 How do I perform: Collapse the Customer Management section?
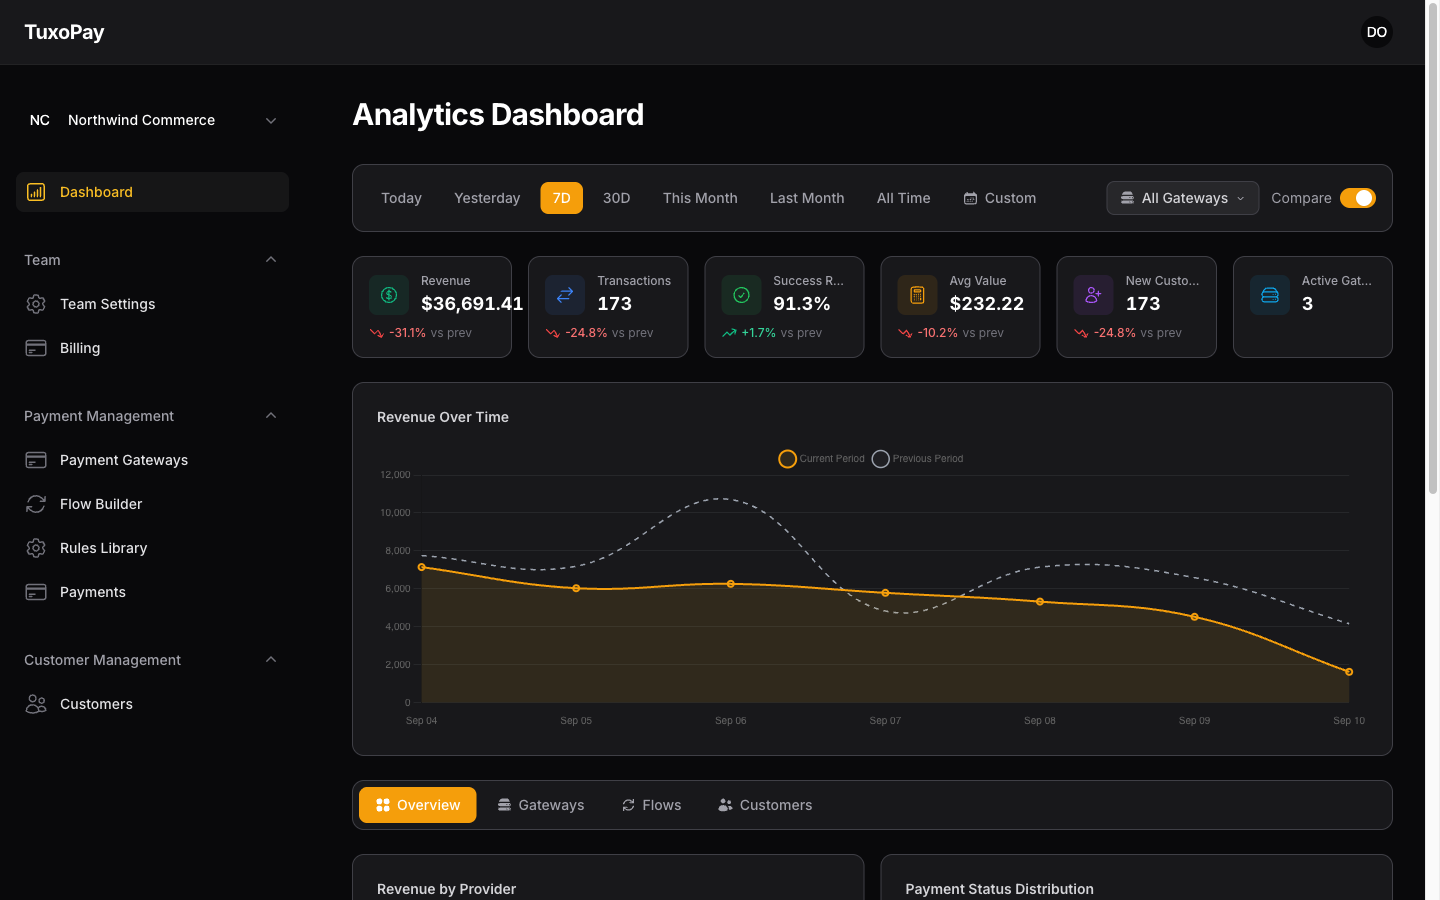tap(152, 660)
